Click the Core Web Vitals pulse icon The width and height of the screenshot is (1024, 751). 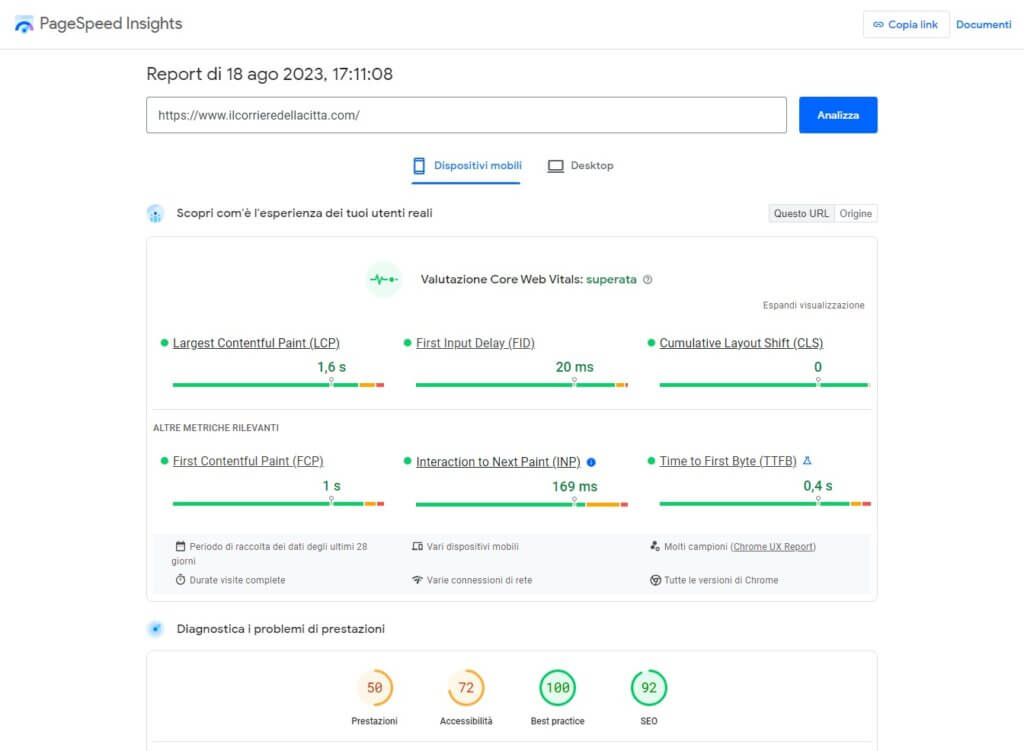383,280
